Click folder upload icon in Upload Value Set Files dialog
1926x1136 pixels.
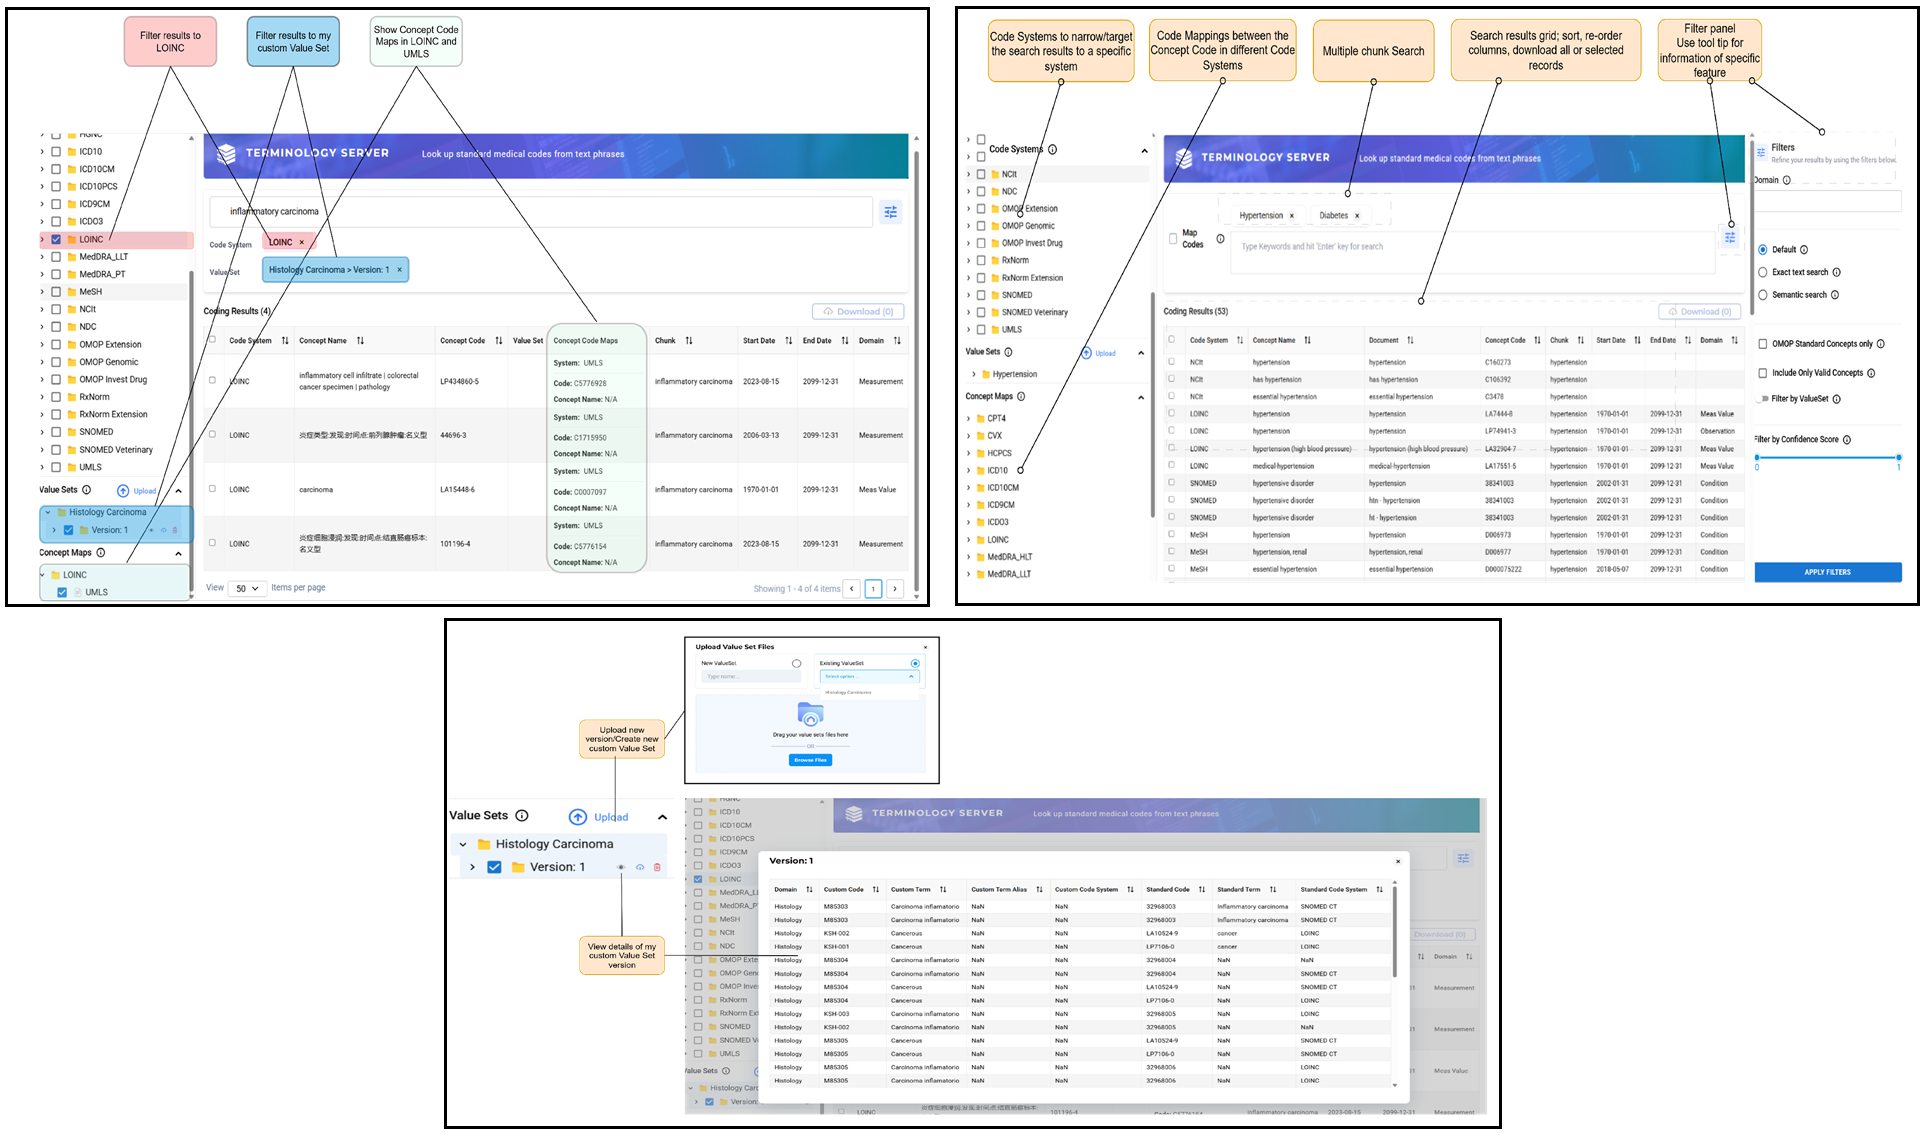[x=810, y=714]
